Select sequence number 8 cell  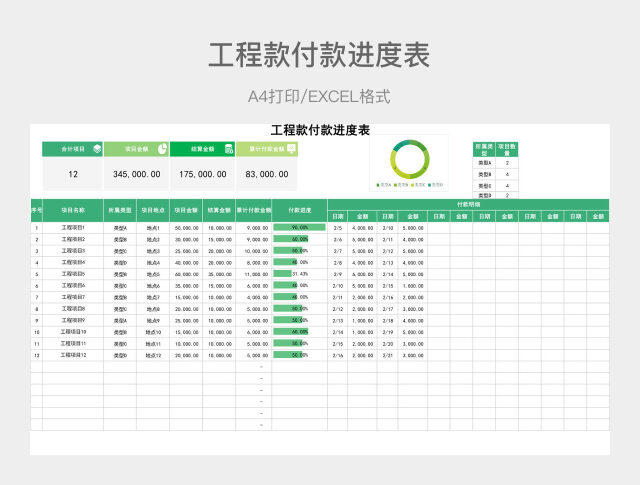pyautogui.click(x=37, y=309)
